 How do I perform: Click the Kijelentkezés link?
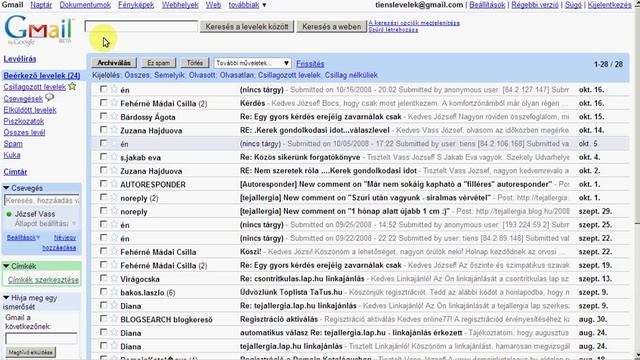[609, 5]
